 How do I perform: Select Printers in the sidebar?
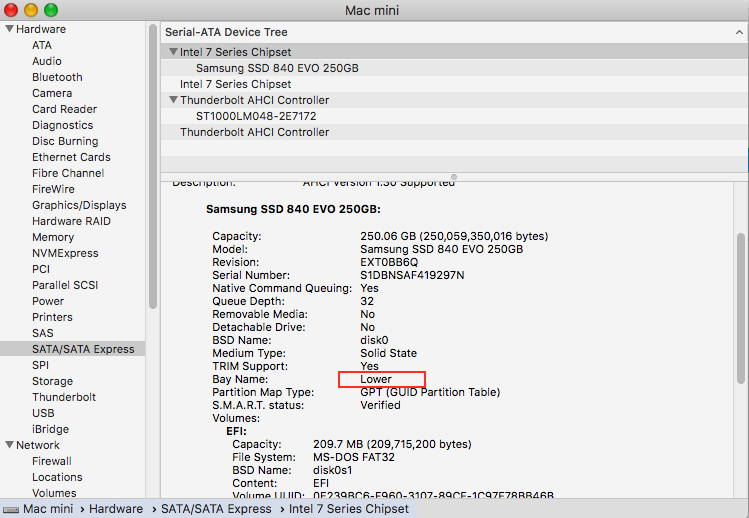(53, 317)
